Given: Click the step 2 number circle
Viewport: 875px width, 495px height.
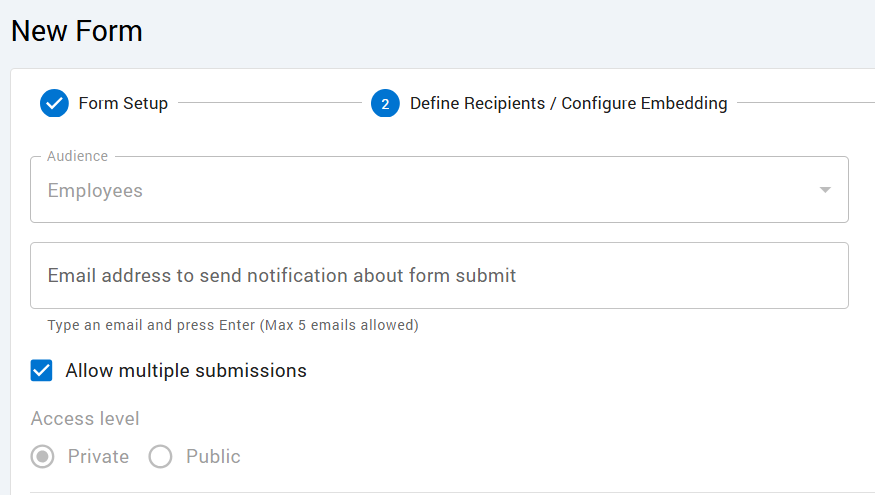Looking at the screenshot, I should (x=385, y=103).
